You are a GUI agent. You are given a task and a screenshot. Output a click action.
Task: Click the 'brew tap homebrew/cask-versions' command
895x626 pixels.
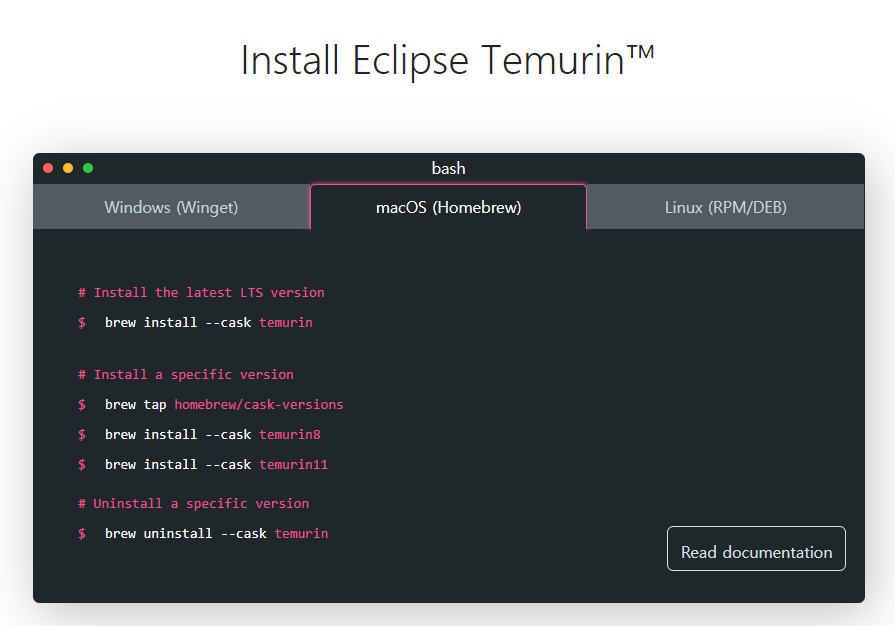tap(224, 405)
